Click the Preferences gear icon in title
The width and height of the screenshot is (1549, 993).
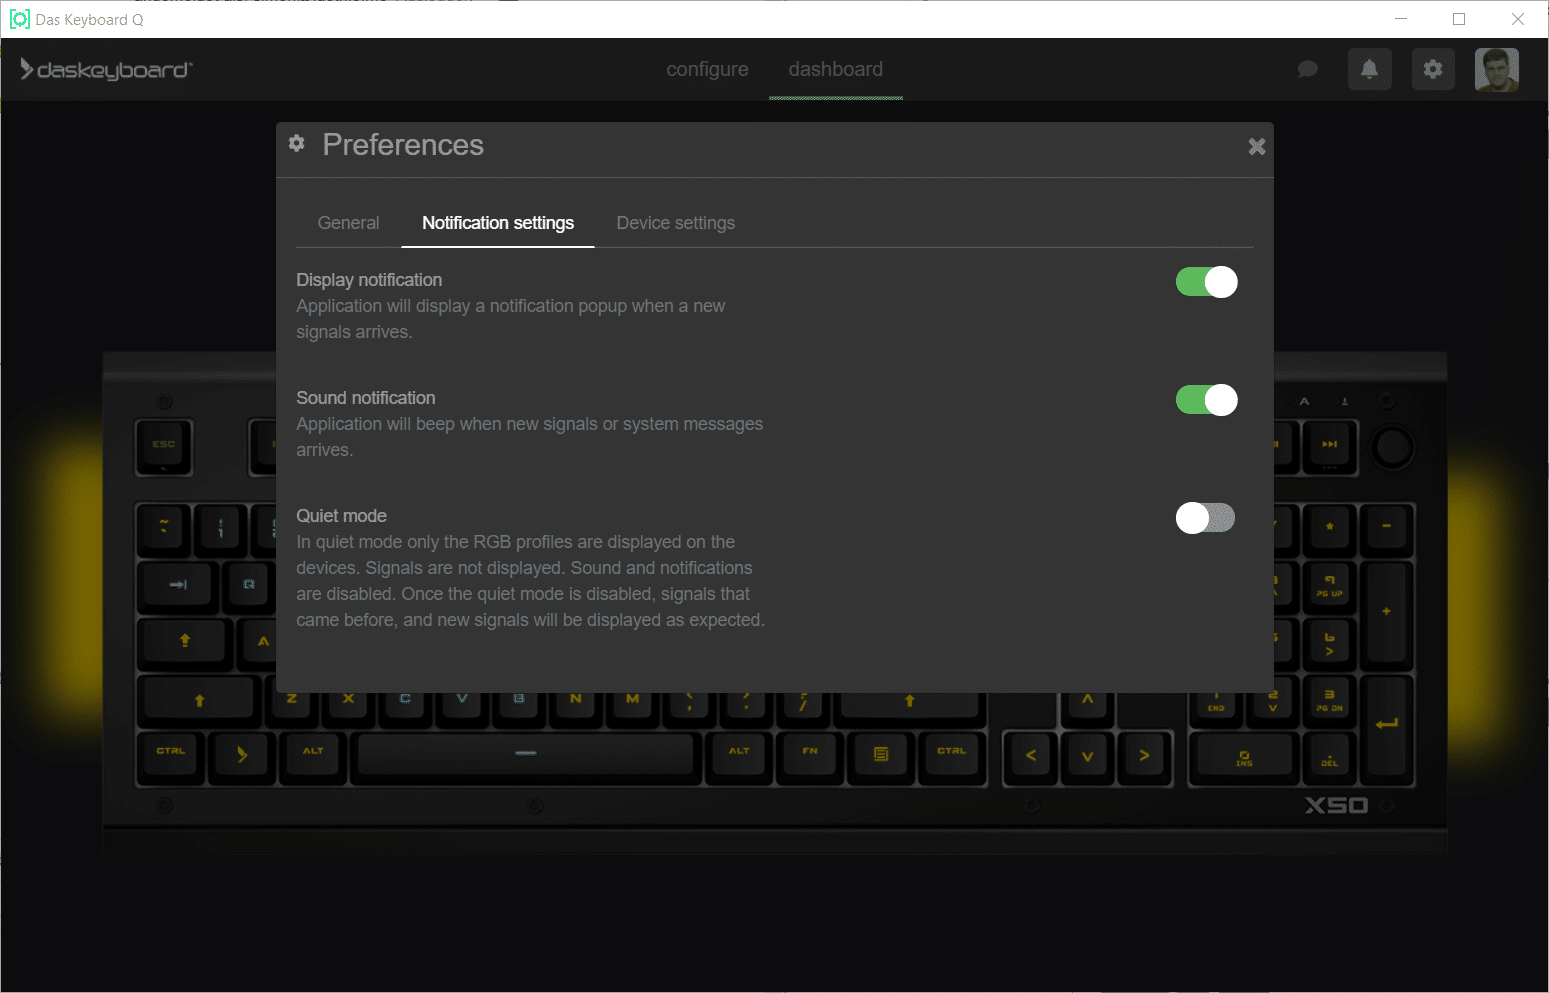(x=297, y=143)
